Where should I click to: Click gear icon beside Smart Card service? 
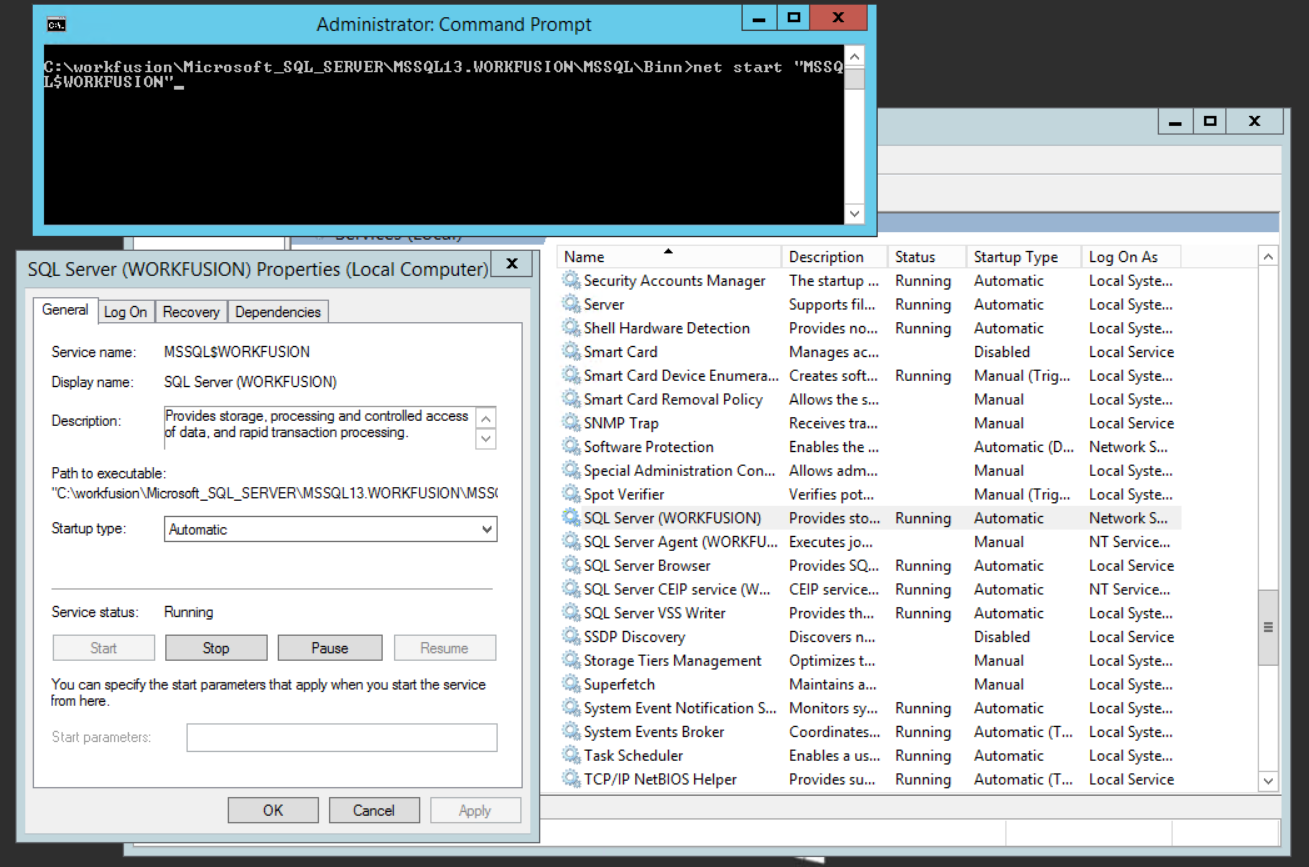click(x=571, y=352)
